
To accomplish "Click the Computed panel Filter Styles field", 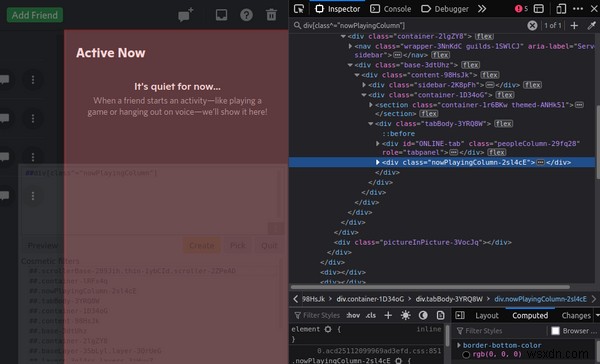I will (x=500, y=331).
